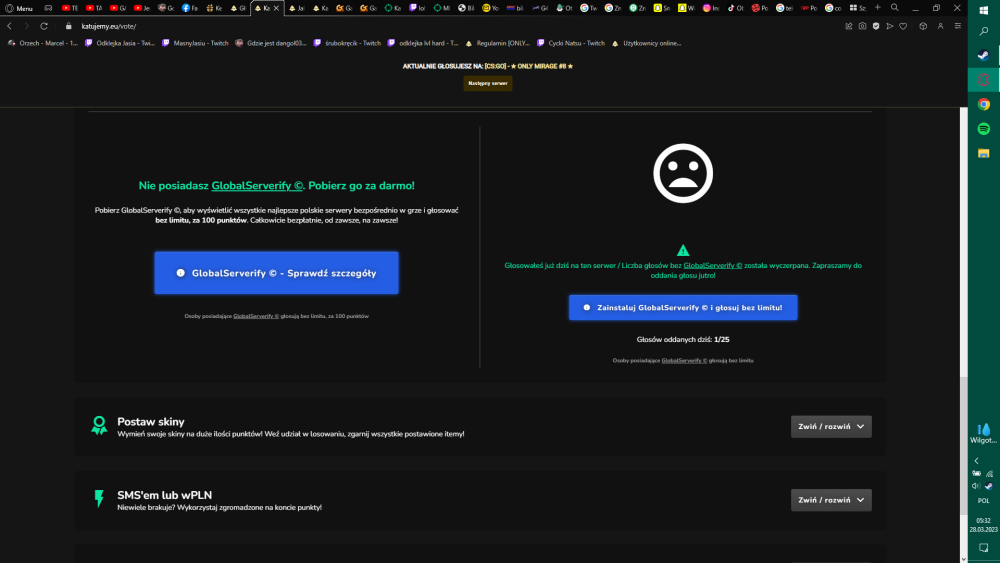Click the sad face icon
1000x563 pixels.
(683, 173)
